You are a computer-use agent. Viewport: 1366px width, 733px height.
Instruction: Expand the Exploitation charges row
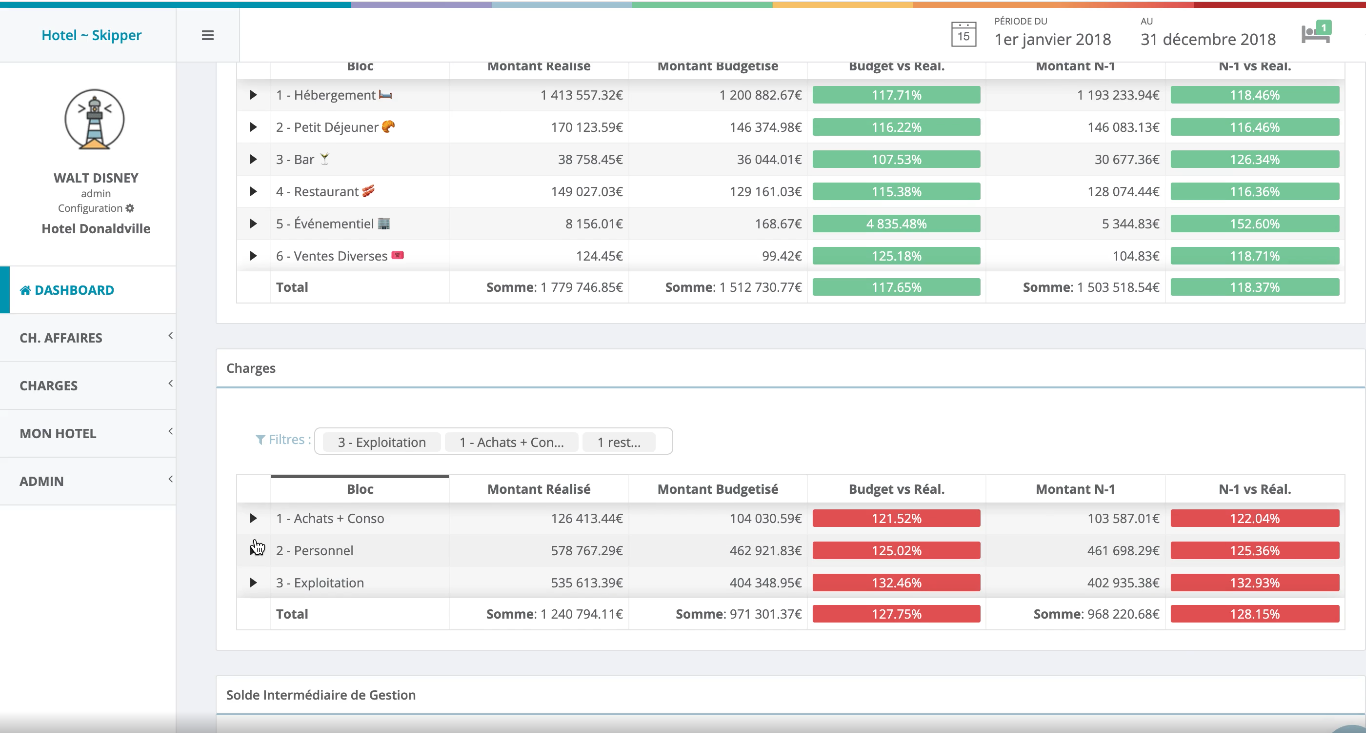pyautogui.click(x=253, y=582)
